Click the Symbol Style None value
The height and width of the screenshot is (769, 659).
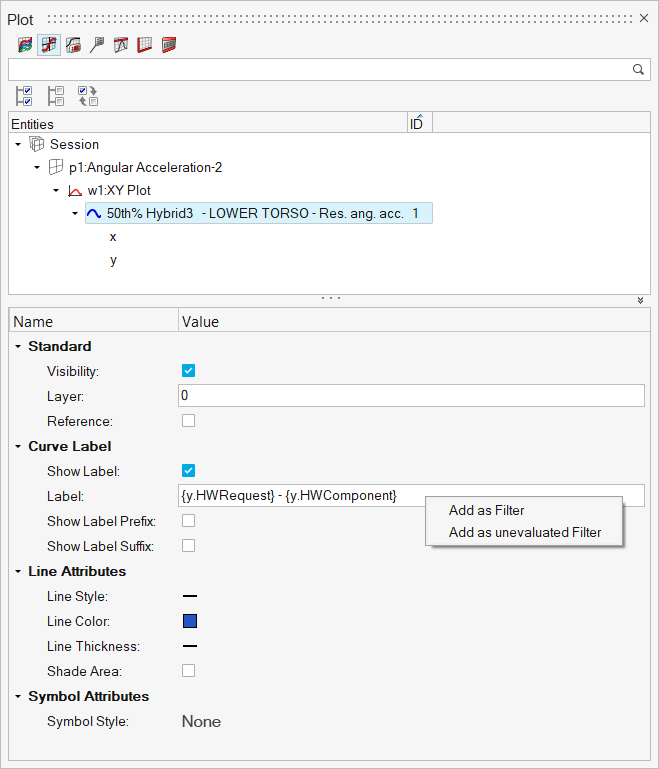[201, 721]
